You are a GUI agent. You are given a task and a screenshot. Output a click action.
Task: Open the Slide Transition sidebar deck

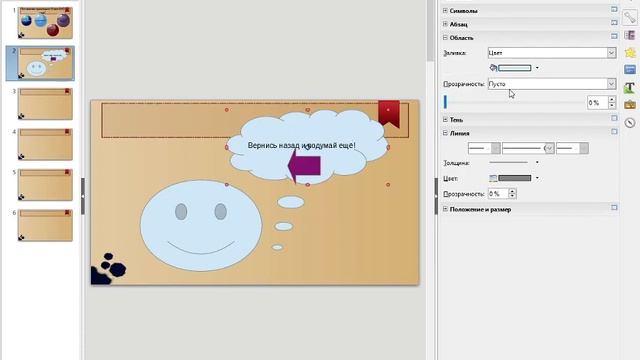tap(630, 36)
